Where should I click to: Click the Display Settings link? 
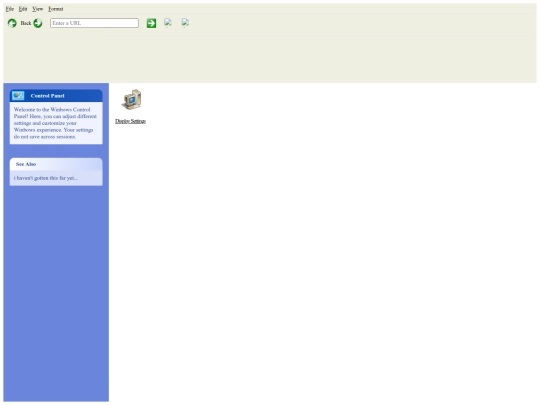tap(131, 121)
